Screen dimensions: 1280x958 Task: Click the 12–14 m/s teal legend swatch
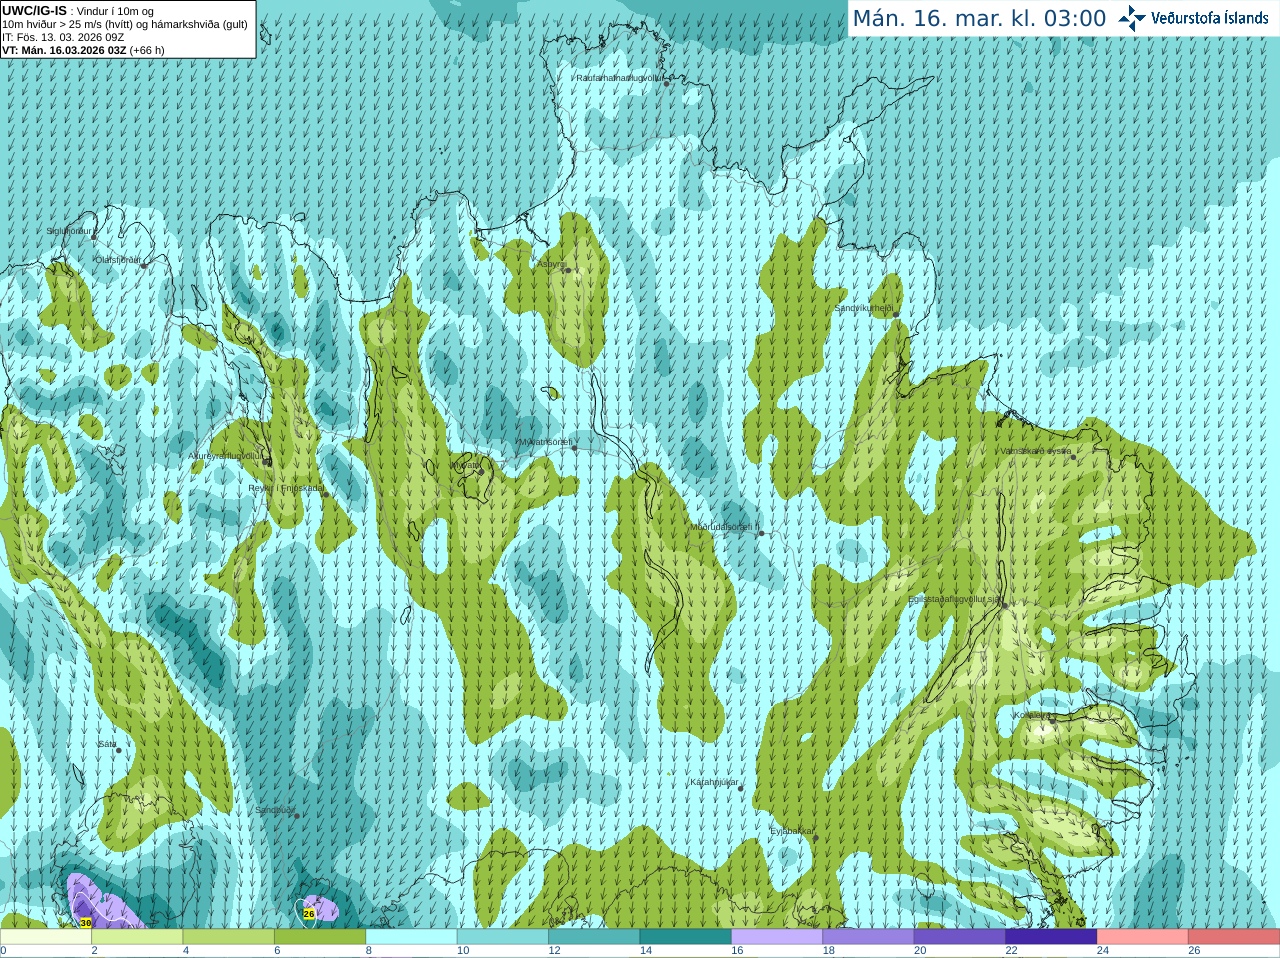coord(594,937)
